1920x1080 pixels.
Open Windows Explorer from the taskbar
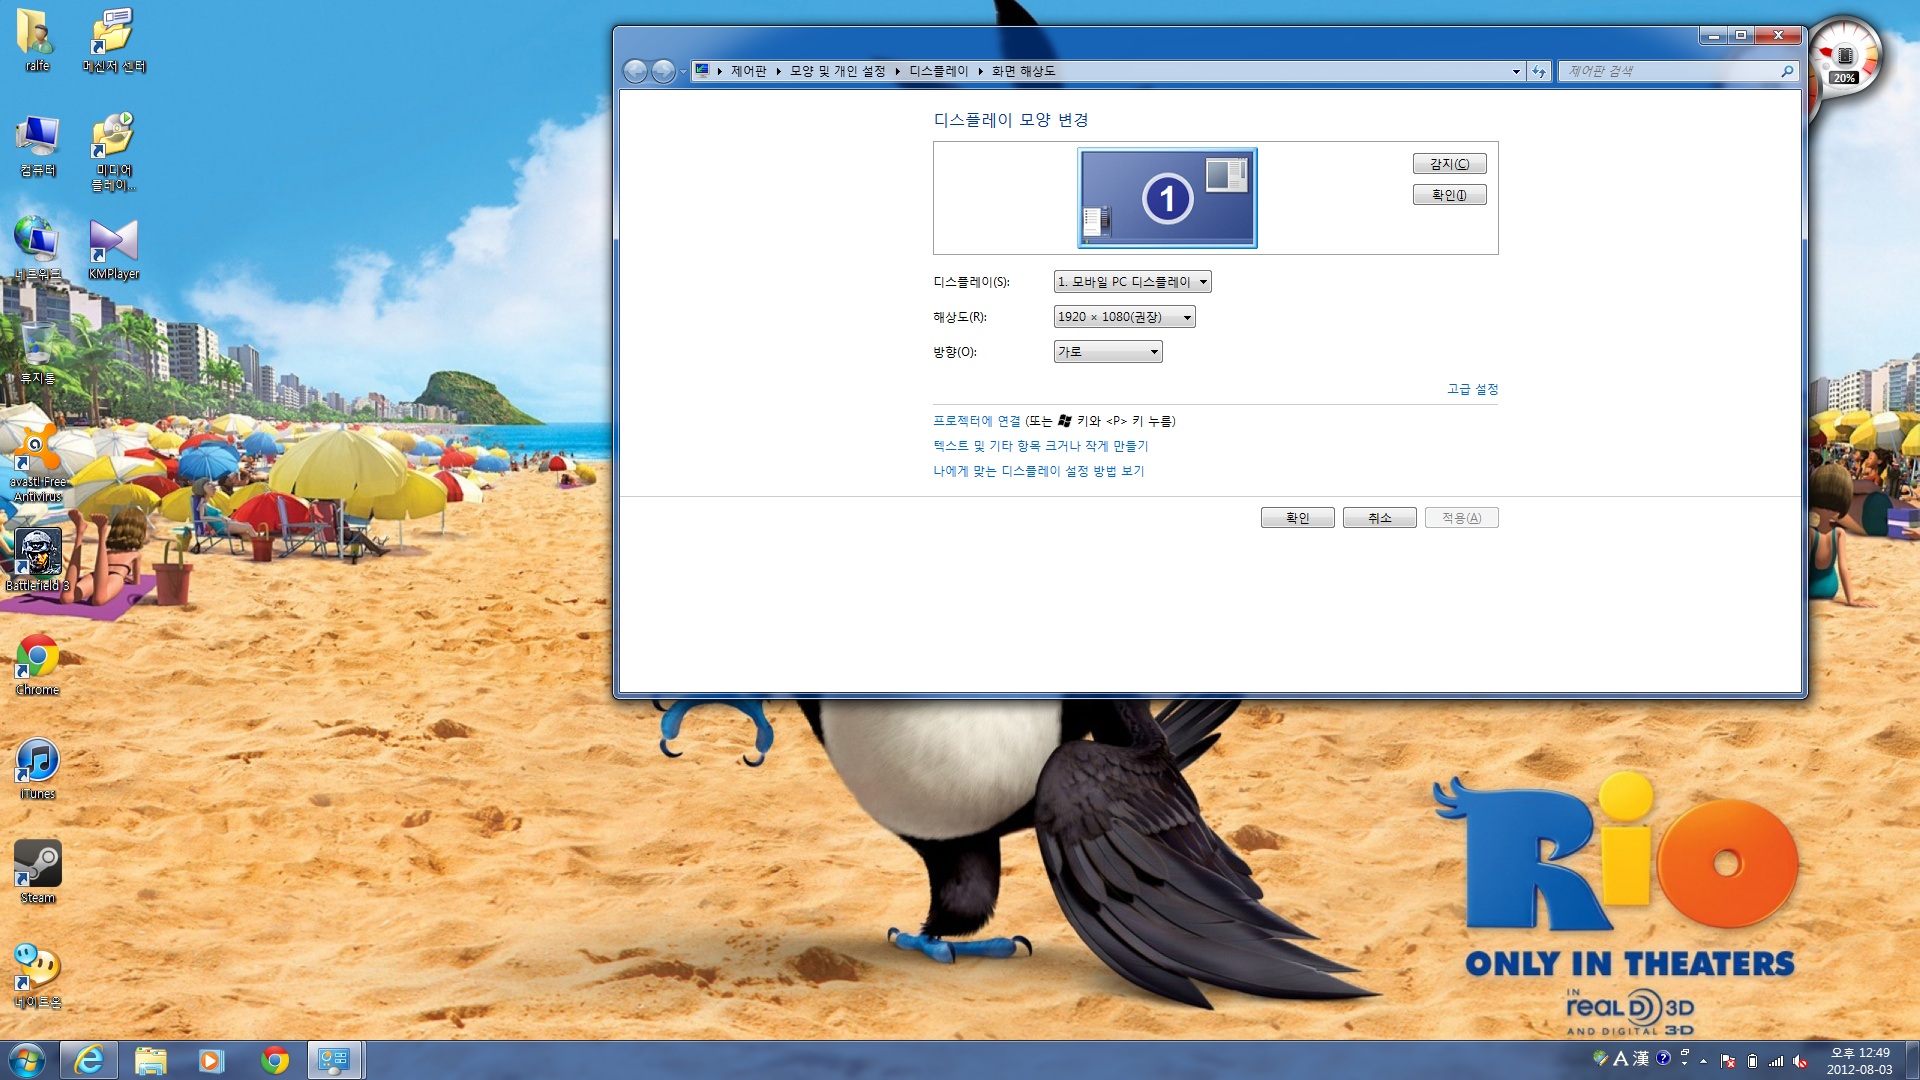pos(150,1060)
